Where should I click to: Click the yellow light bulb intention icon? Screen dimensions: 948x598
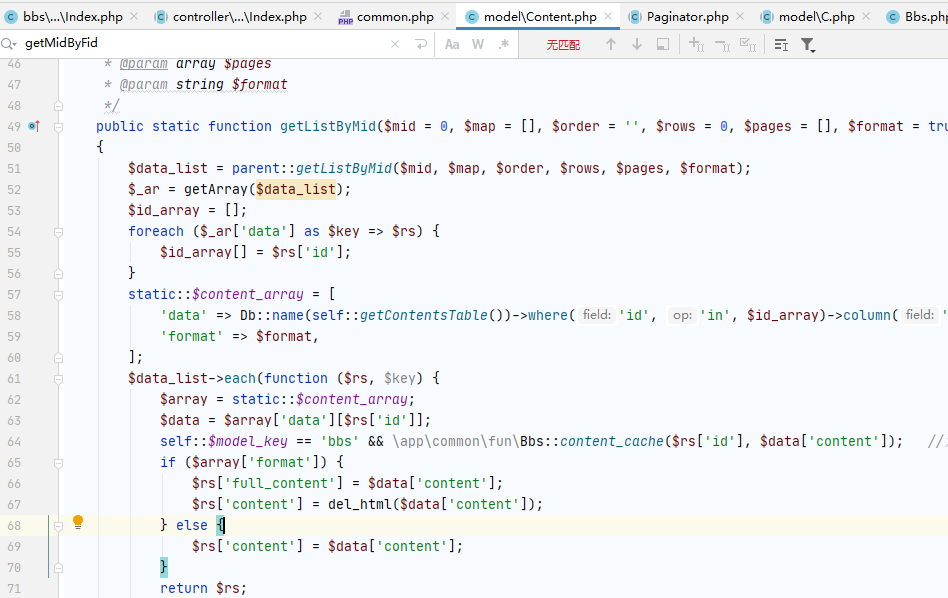(x=78, y=522)
